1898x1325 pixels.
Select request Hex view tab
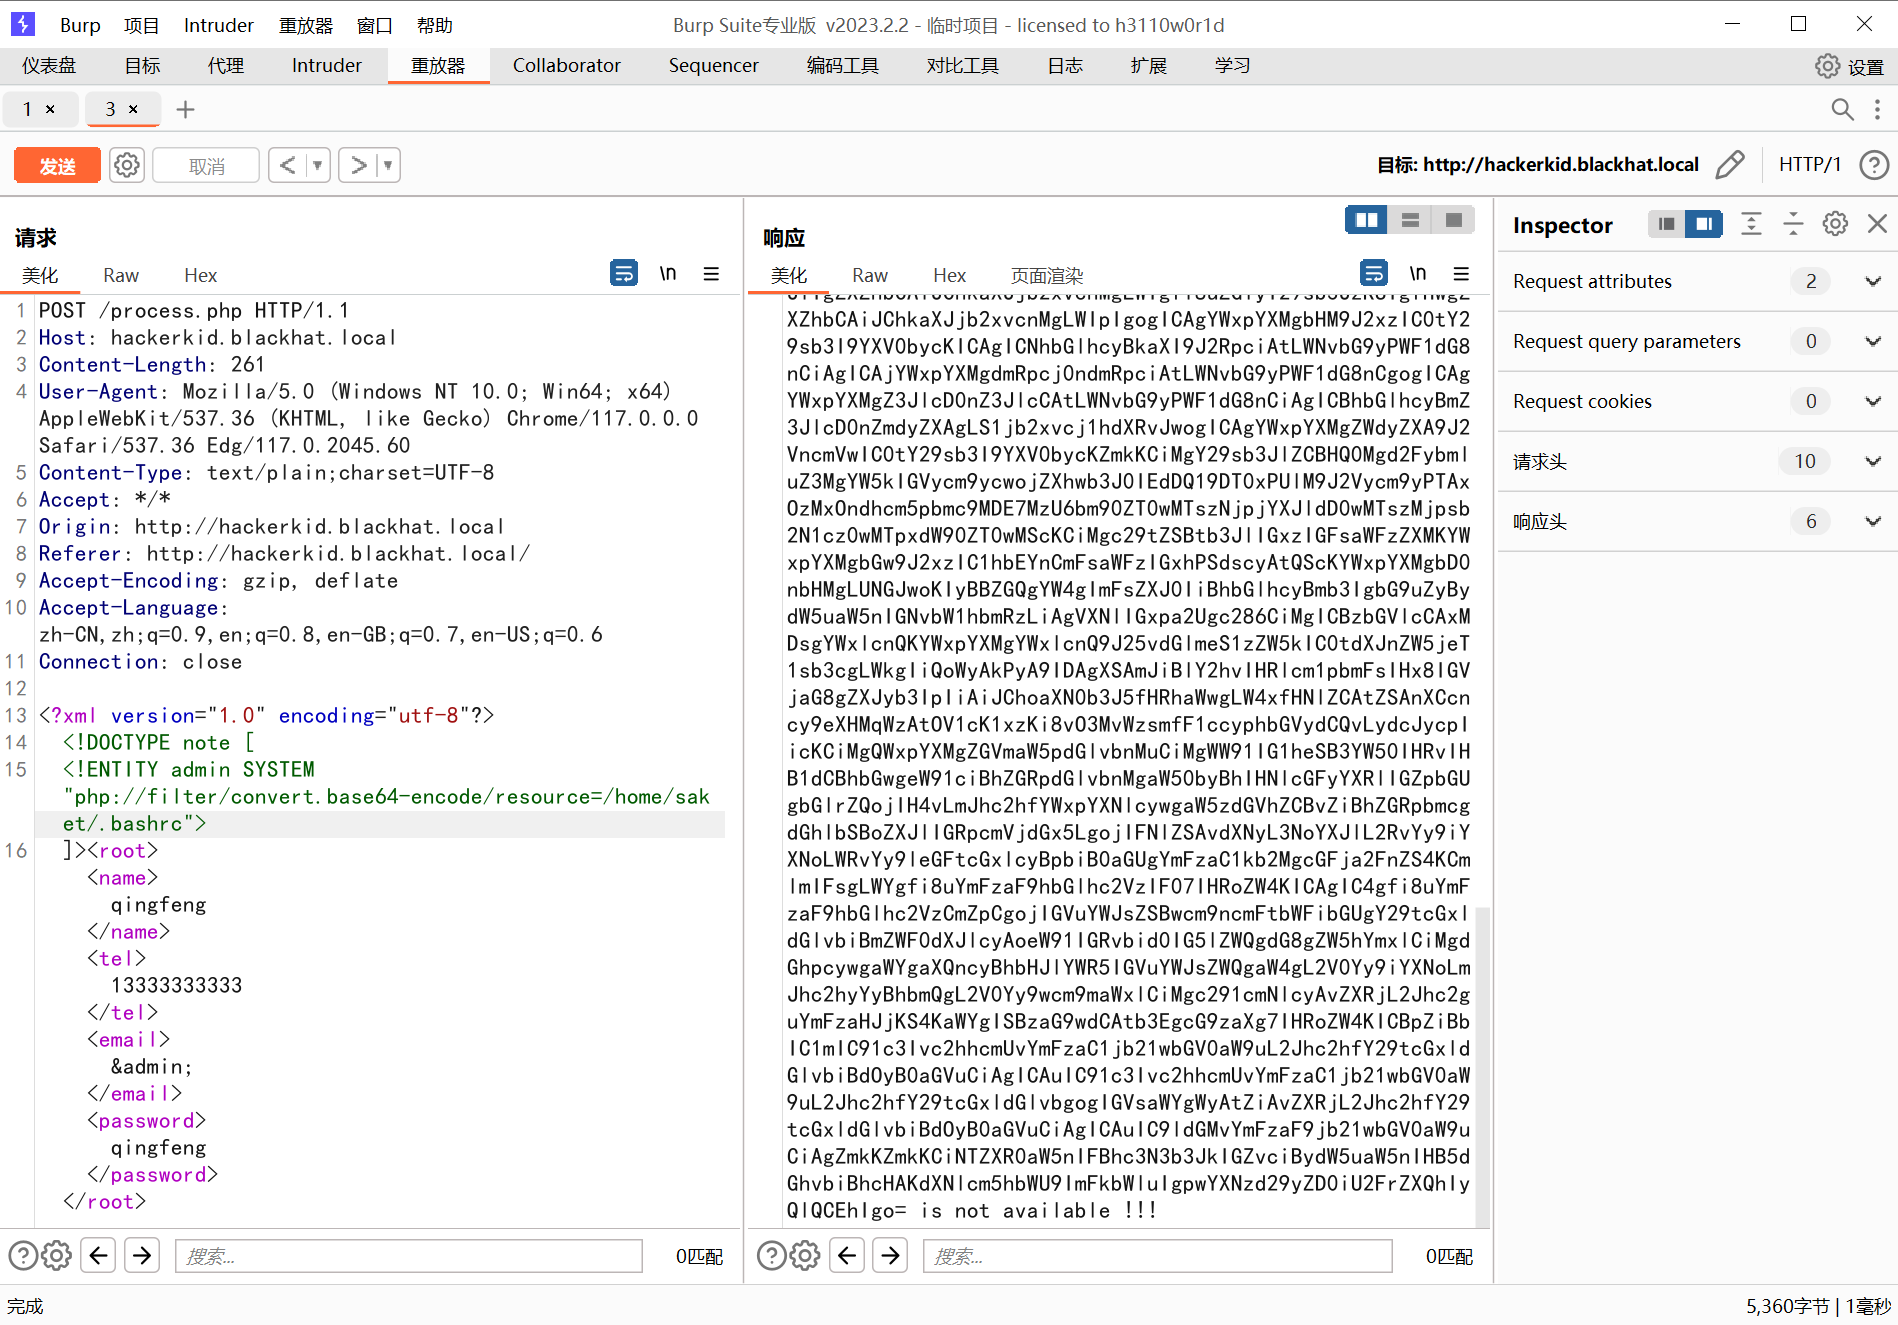click(x=200, y=275)
